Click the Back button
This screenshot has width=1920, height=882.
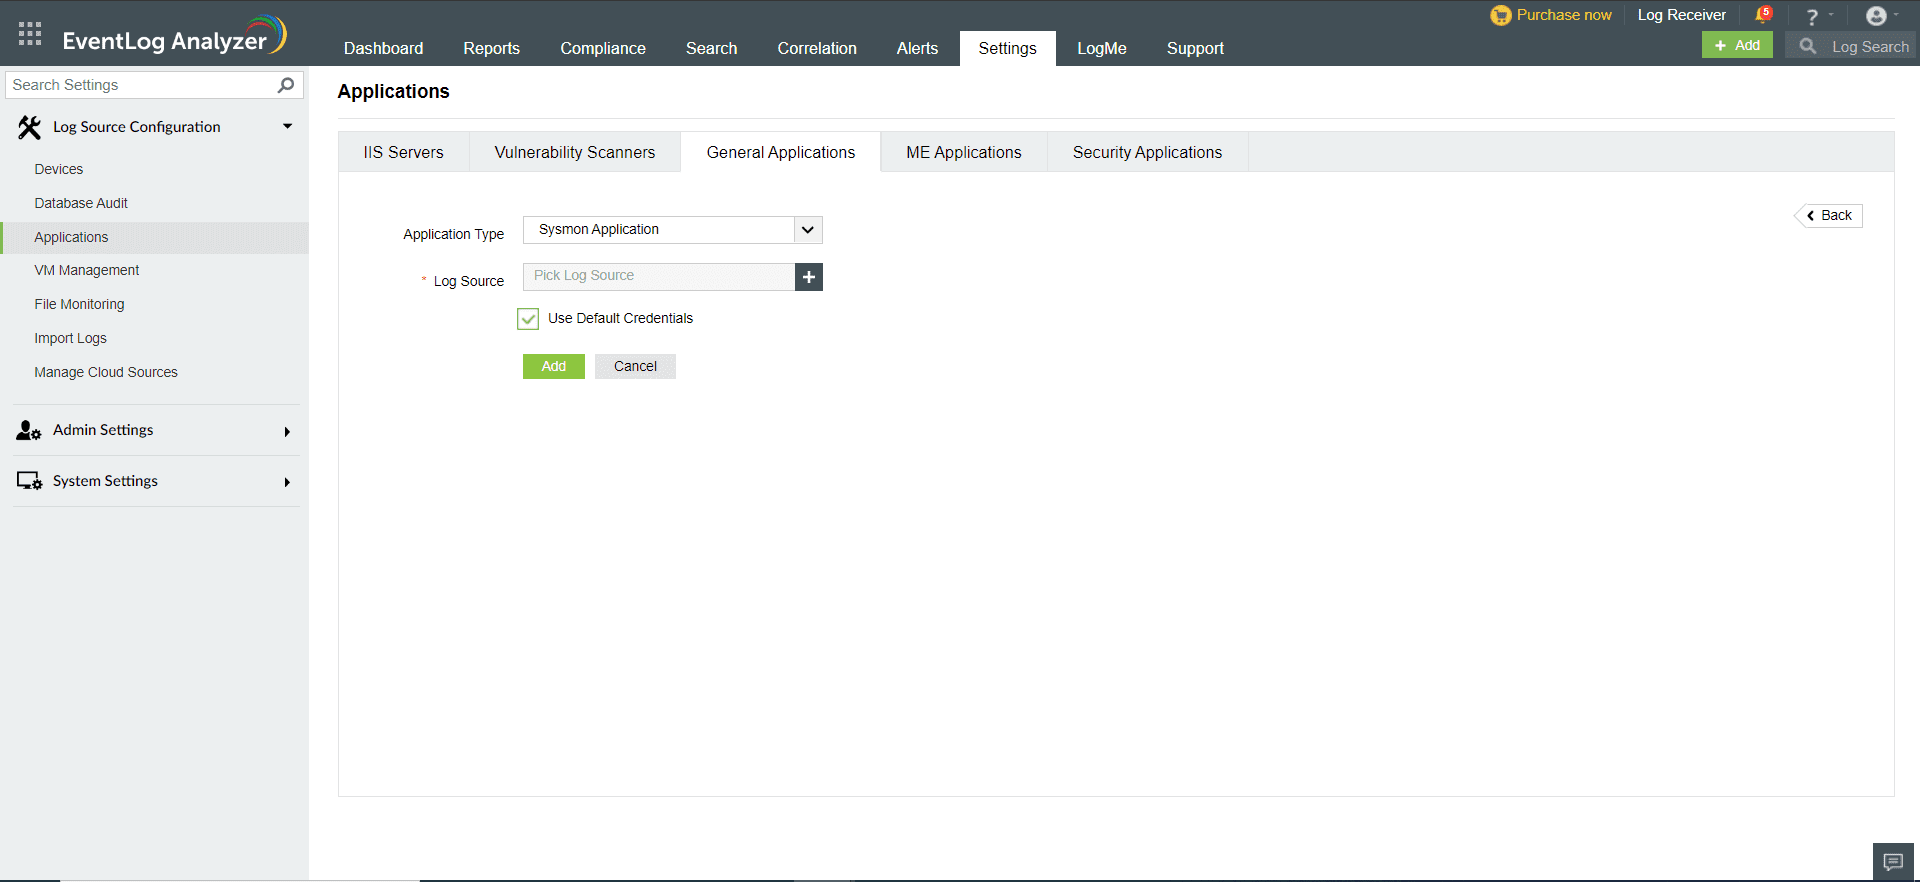(x=1829, y=216)
